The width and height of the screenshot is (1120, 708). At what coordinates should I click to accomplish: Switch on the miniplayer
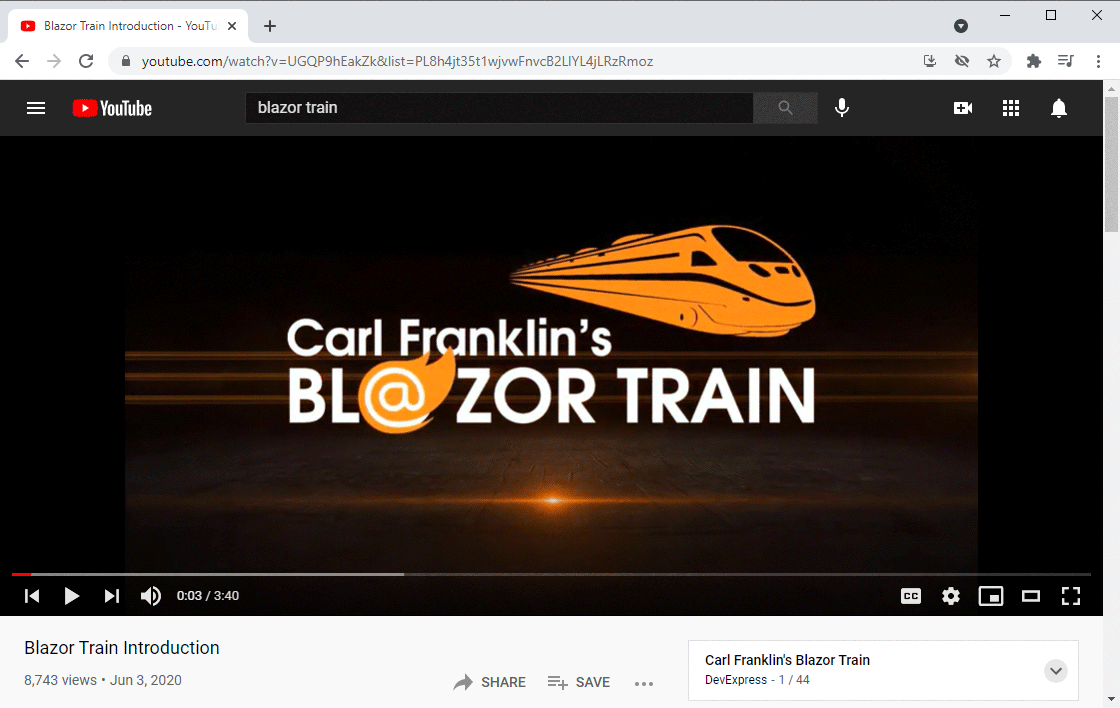click(991, 596)
